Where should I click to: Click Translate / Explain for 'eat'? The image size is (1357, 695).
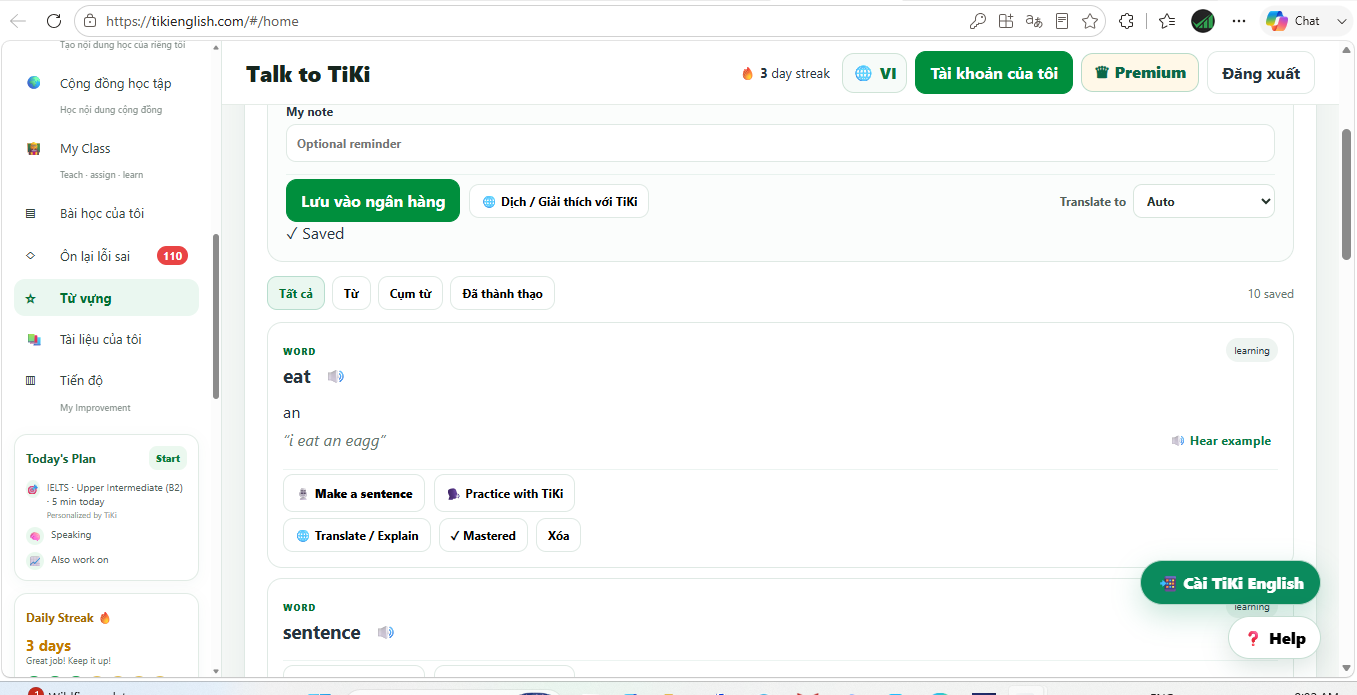click(x=357, y=535)
